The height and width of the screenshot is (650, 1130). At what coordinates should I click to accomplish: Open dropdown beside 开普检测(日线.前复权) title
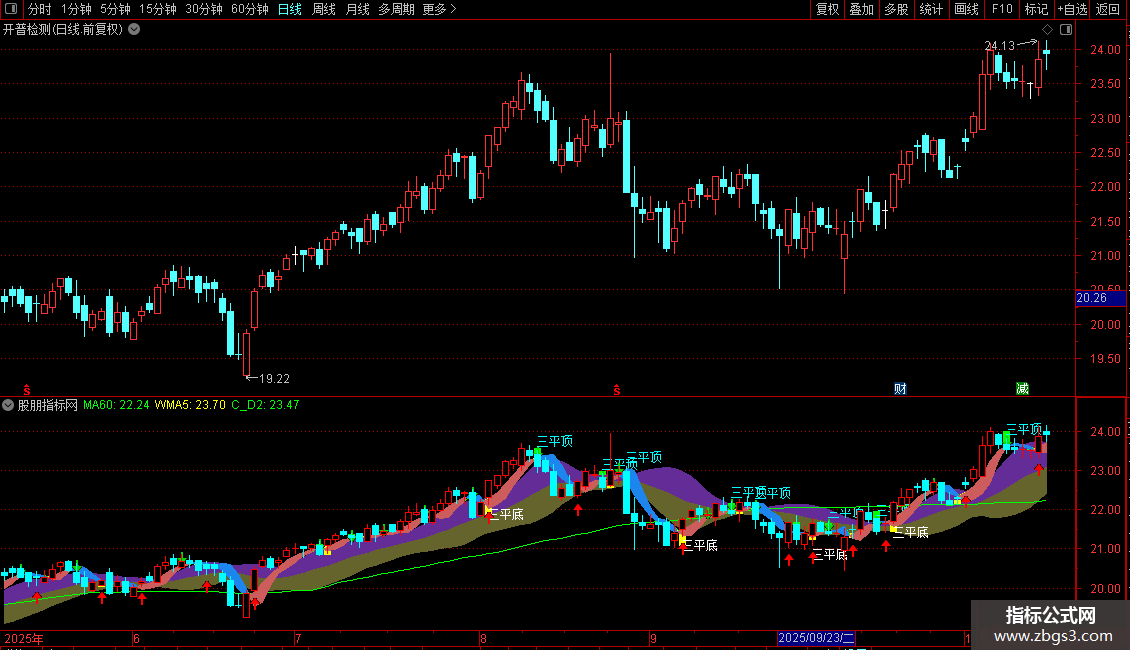134,30
